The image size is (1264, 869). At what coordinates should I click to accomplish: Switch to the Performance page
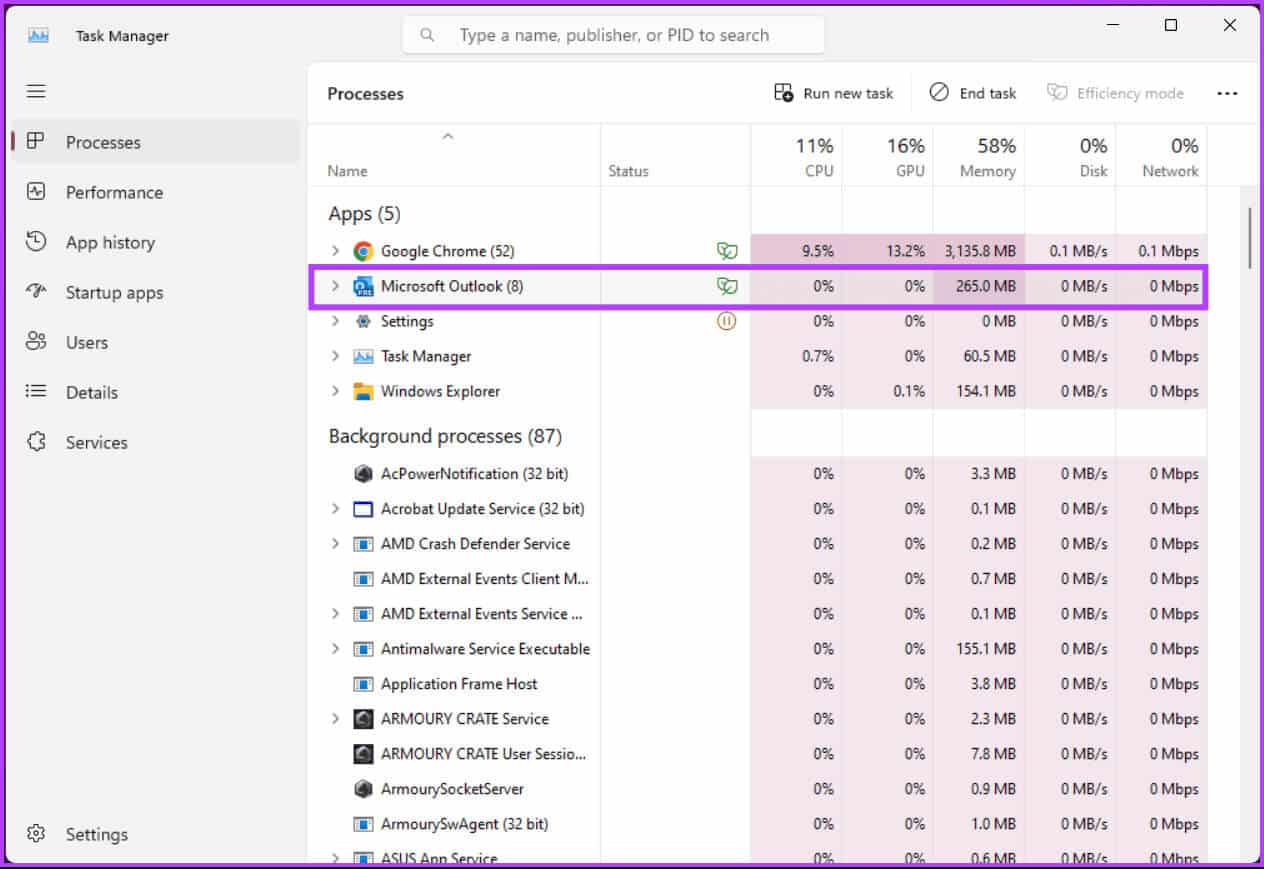coord(154,192)
